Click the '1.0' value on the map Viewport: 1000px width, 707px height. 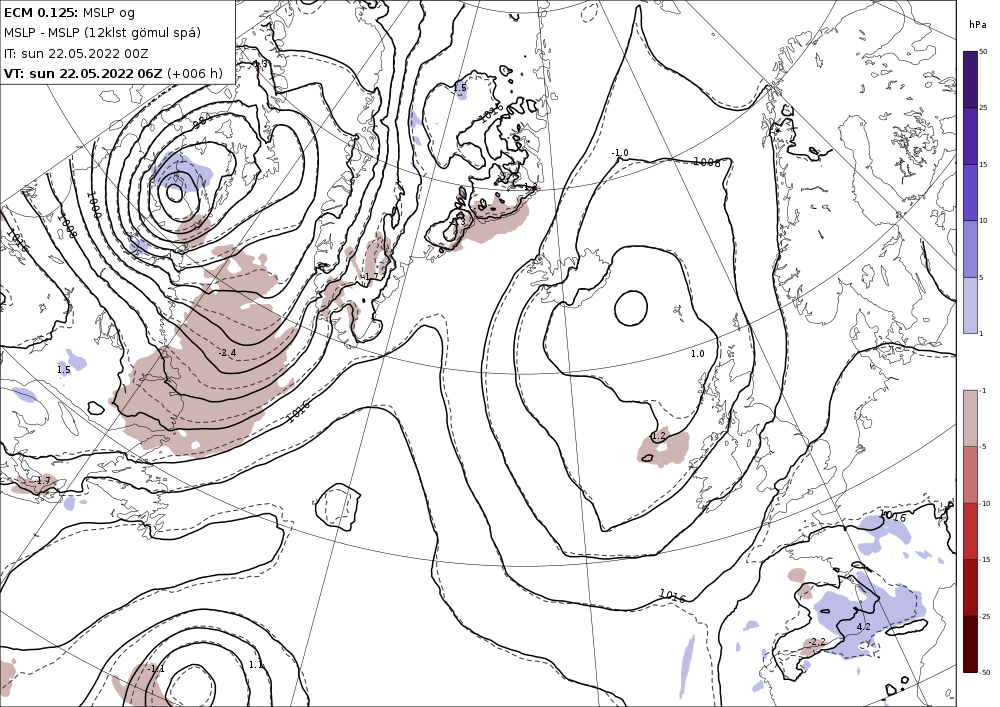tap(698, 353)
